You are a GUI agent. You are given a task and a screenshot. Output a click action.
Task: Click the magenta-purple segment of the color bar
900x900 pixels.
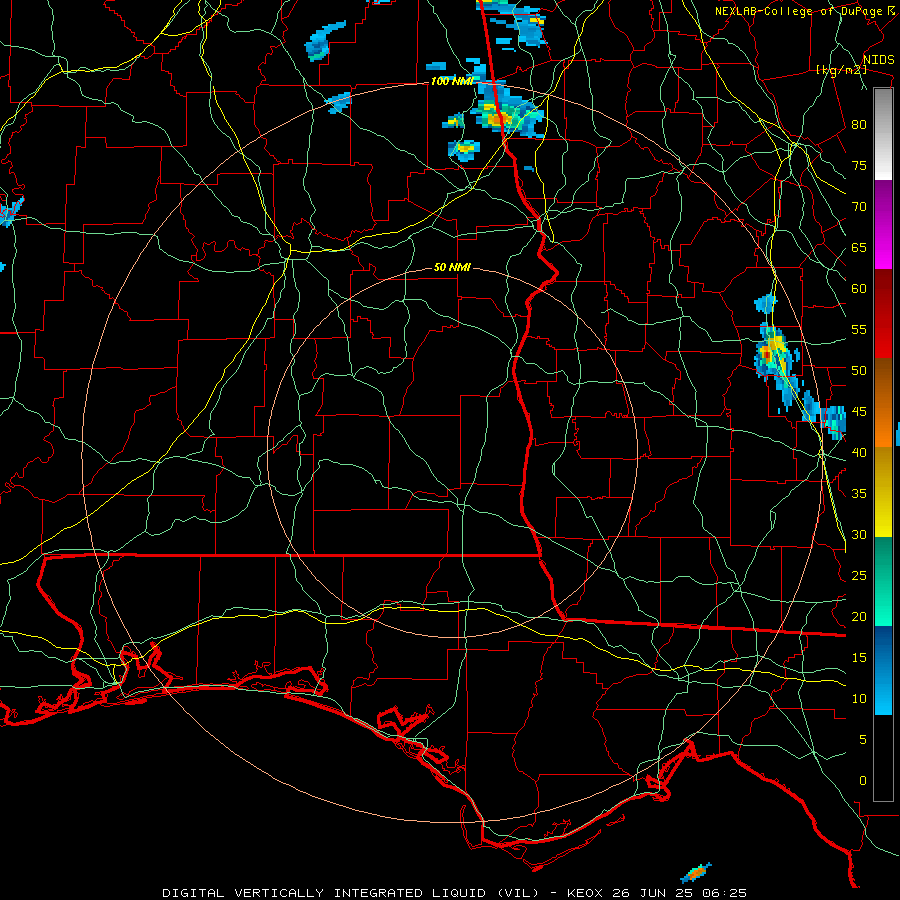[x=883, y=225]
